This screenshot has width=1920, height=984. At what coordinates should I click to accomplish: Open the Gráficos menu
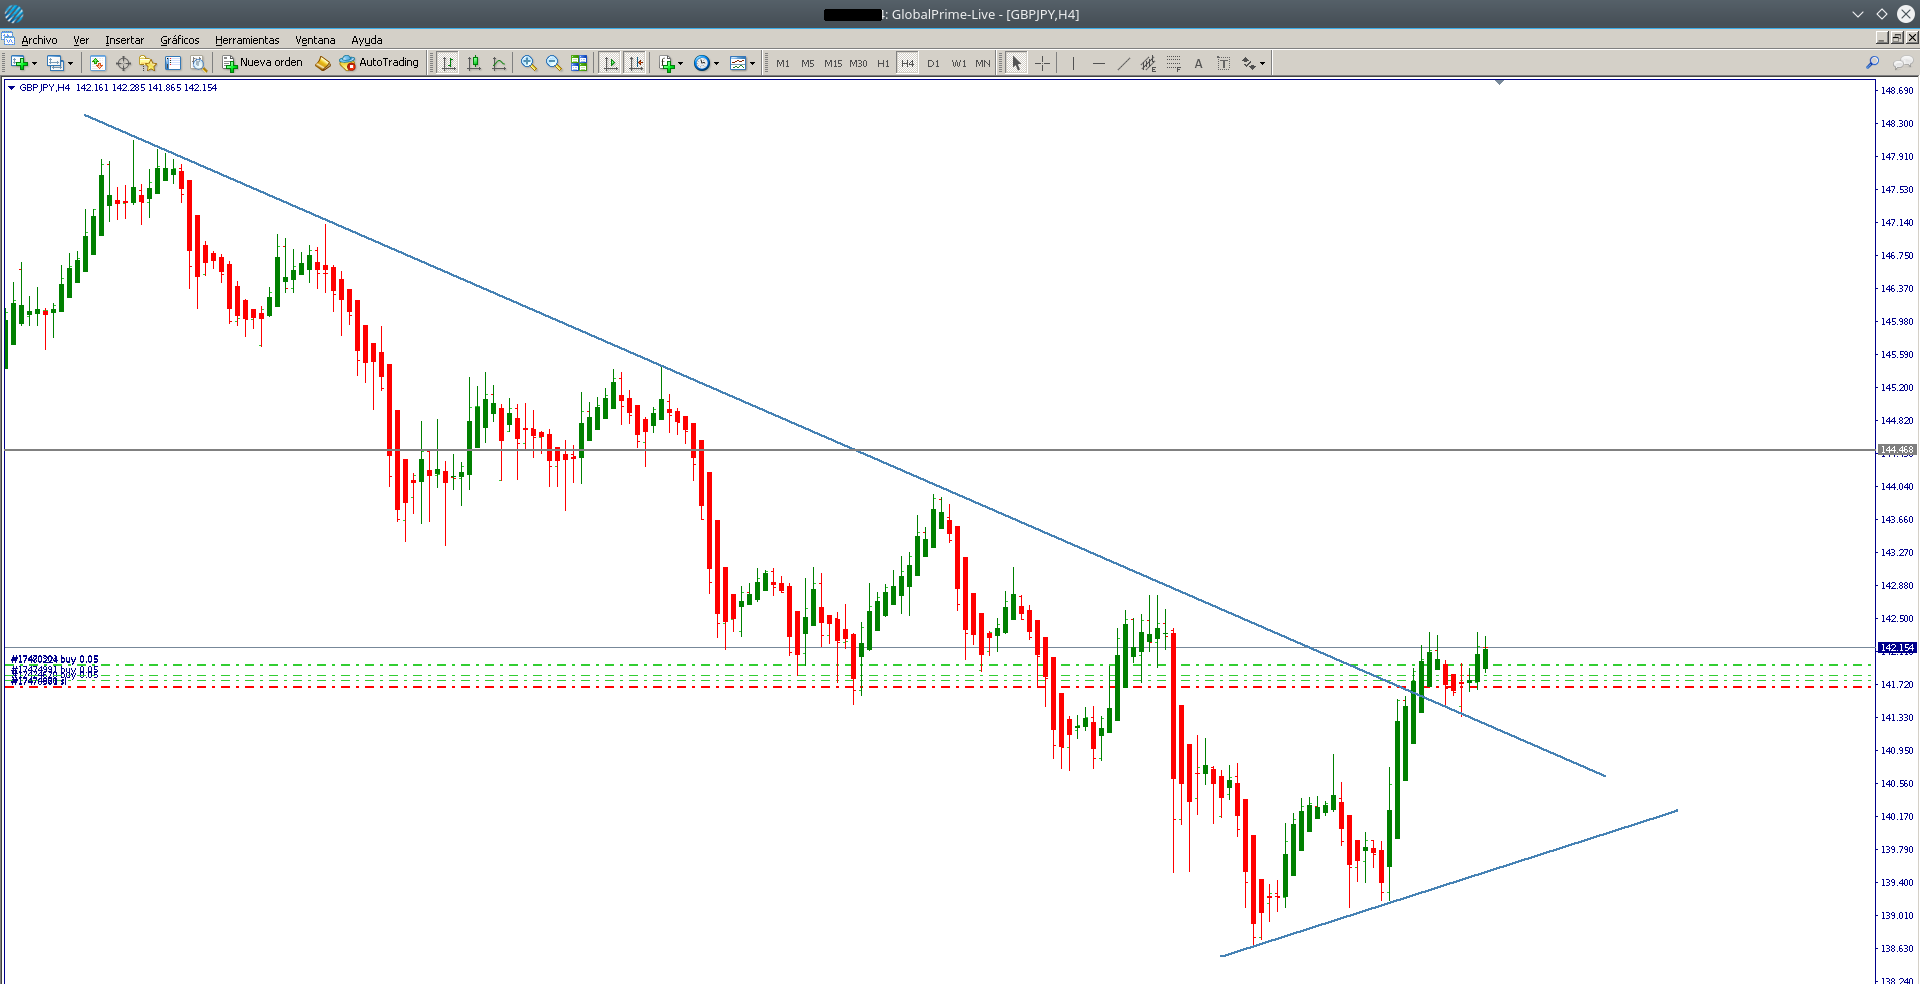(180, 40)
